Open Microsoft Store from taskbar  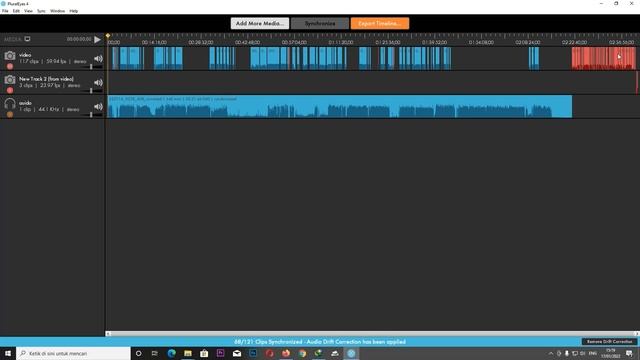click(x=204, y=353)
